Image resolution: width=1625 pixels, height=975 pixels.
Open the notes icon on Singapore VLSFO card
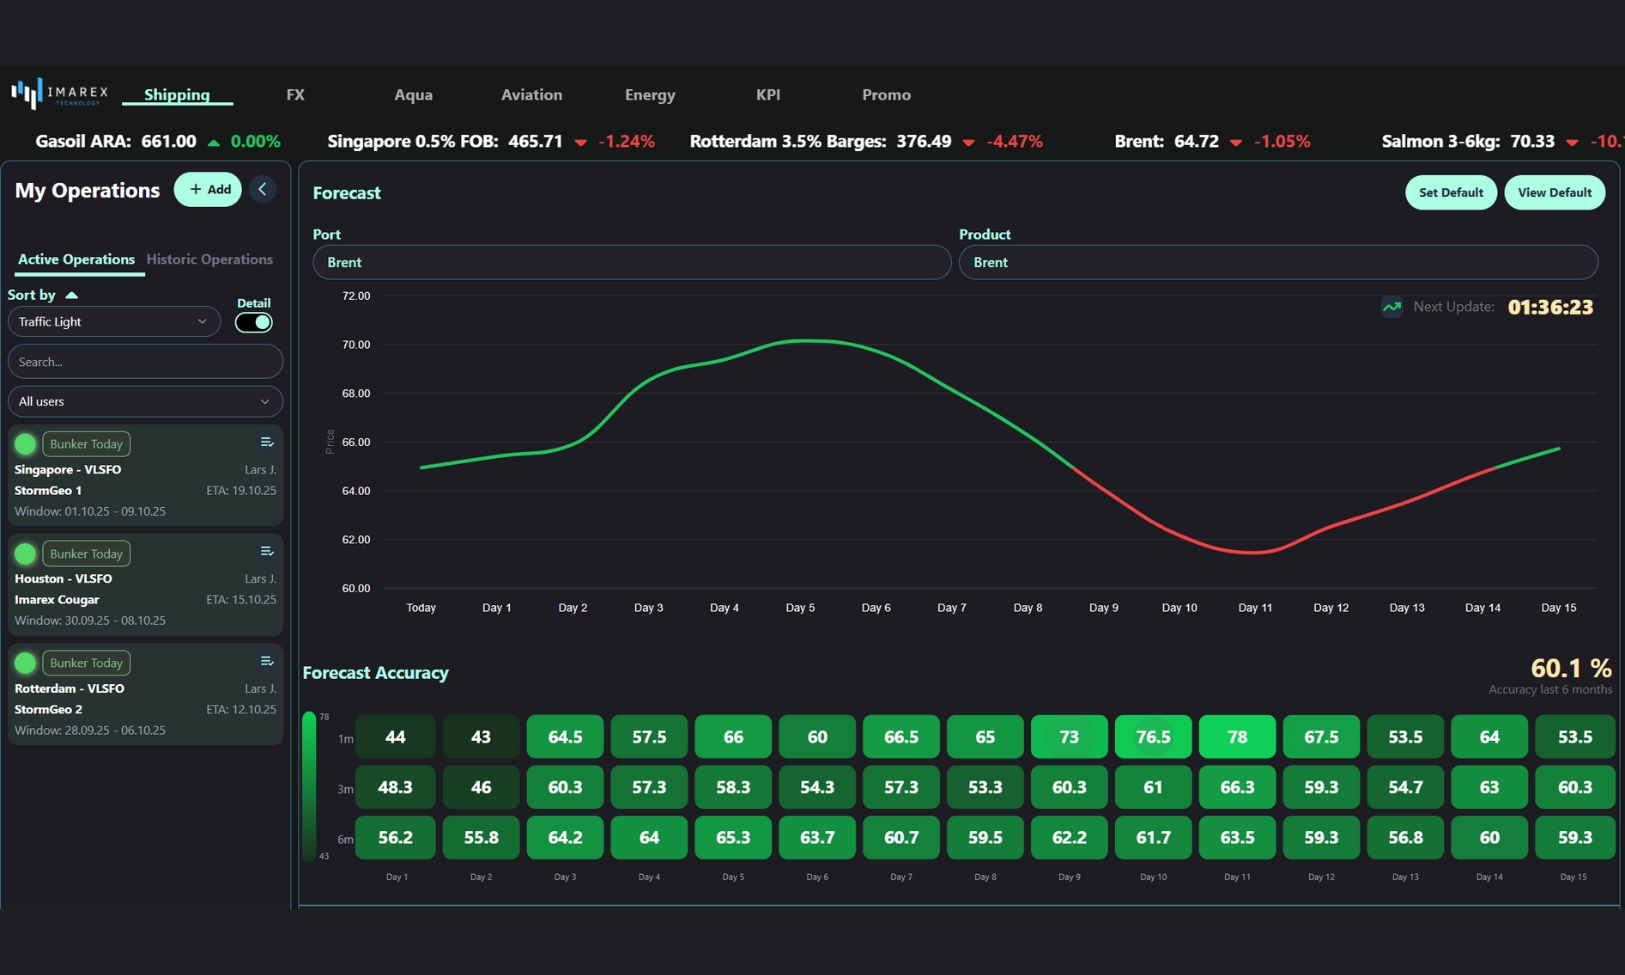pos(266,441)
